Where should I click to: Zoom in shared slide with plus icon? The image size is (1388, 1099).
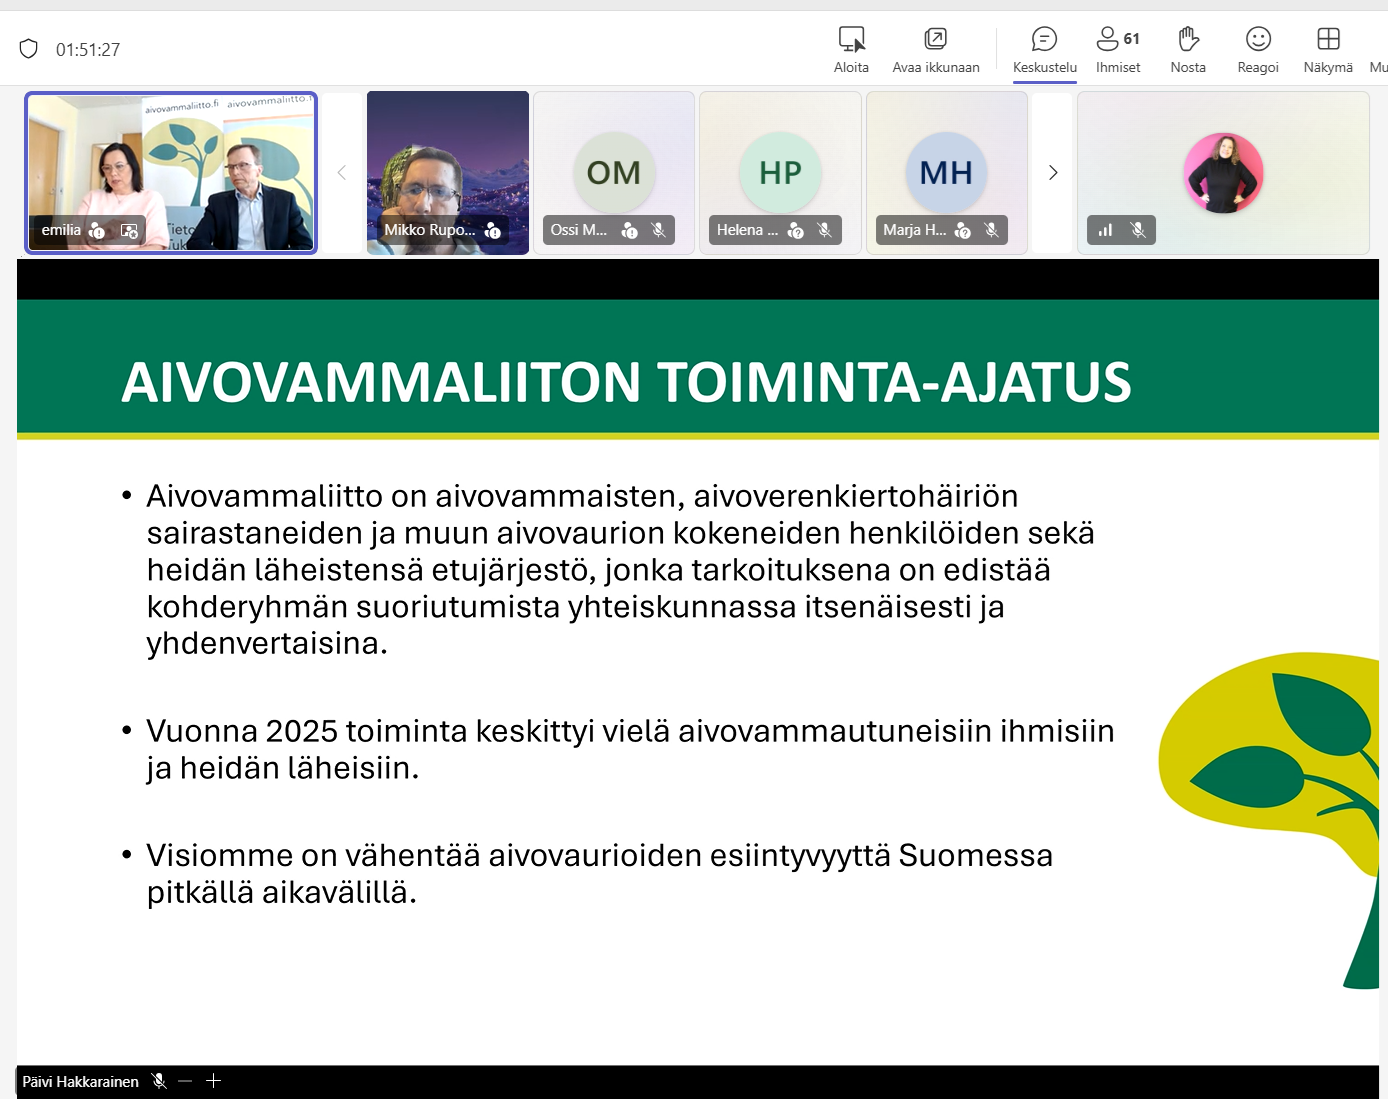(213, 1081)
